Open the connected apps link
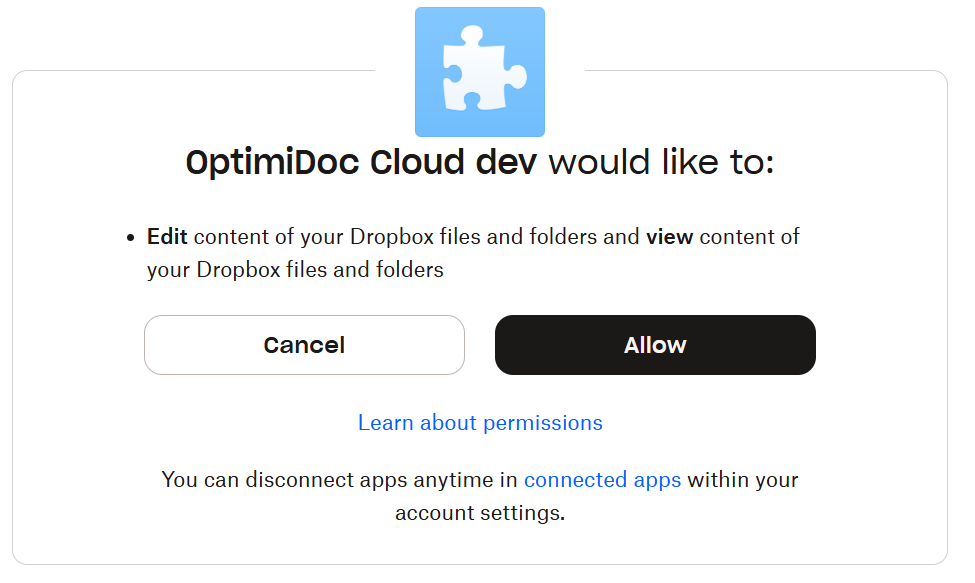Image resolution: width=975 pixels, height=583 pixels. tap(602, 480)
